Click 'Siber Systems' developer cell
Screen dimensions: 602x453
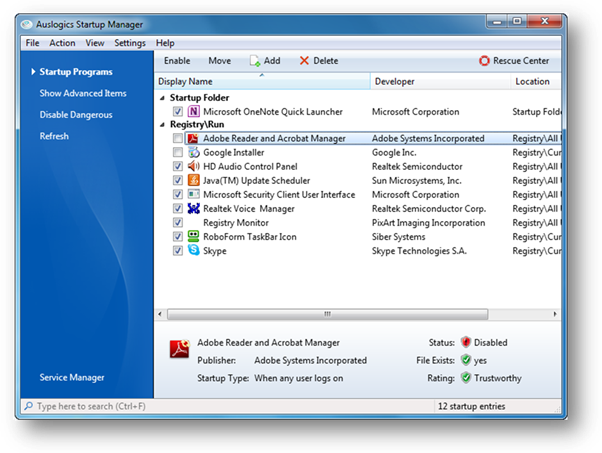[x=399, y=237]
